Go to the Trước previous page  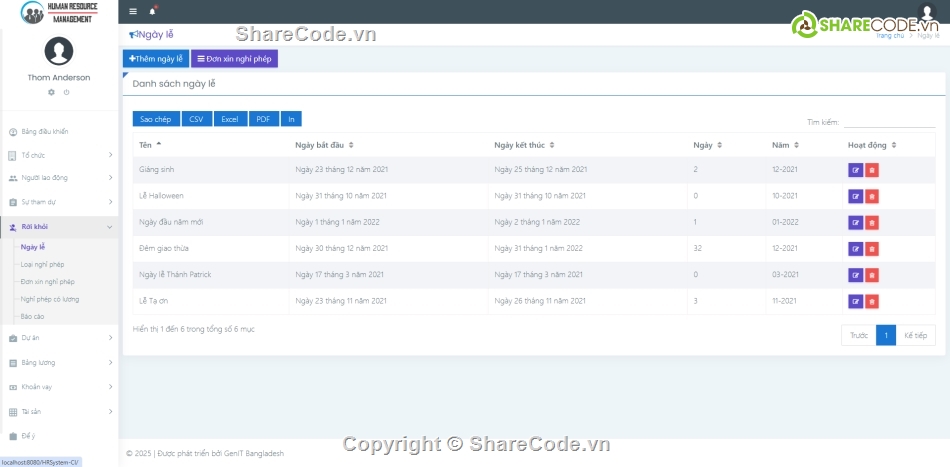click(859, 336)
